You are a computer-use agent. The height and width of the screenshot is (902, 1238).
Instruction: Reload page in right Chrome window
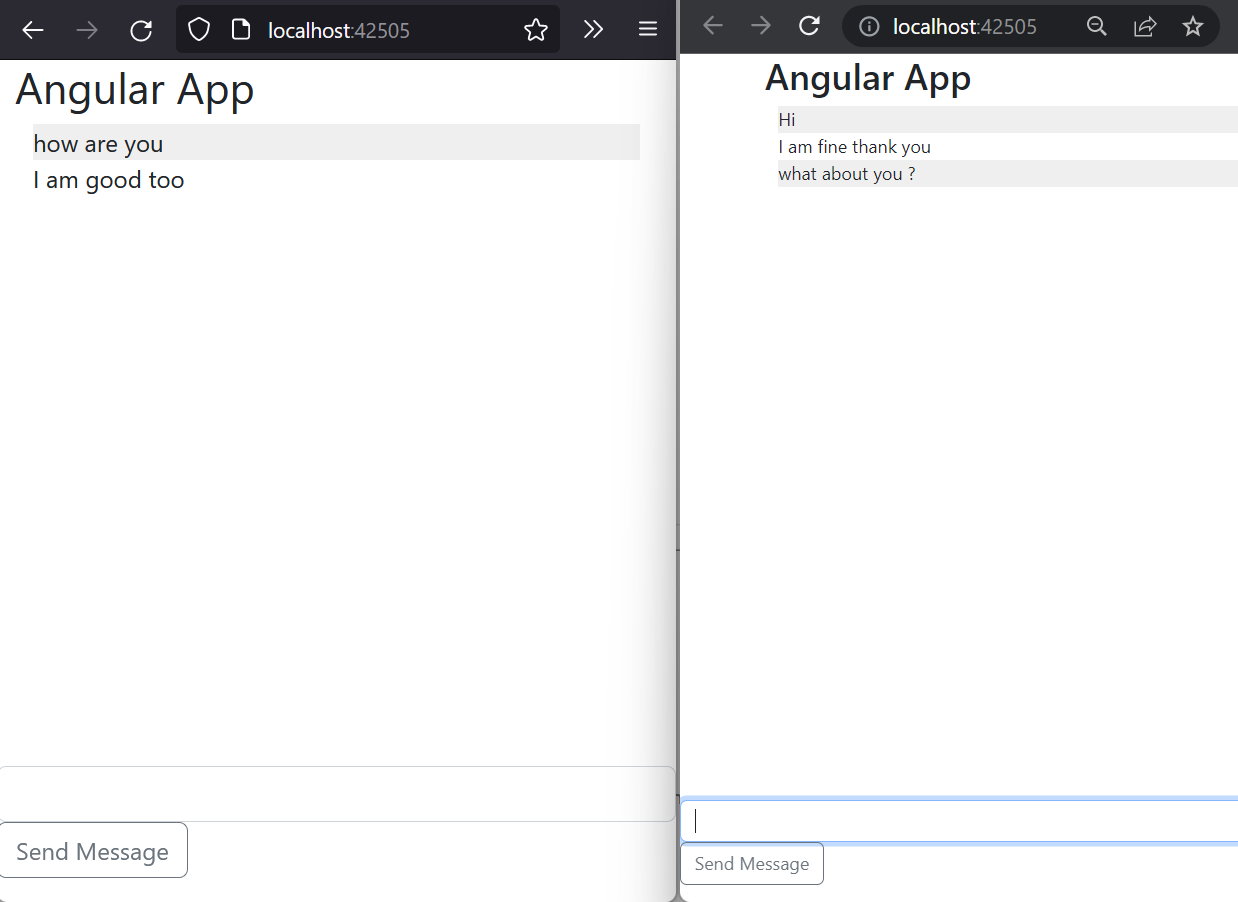tap(809, 26)
